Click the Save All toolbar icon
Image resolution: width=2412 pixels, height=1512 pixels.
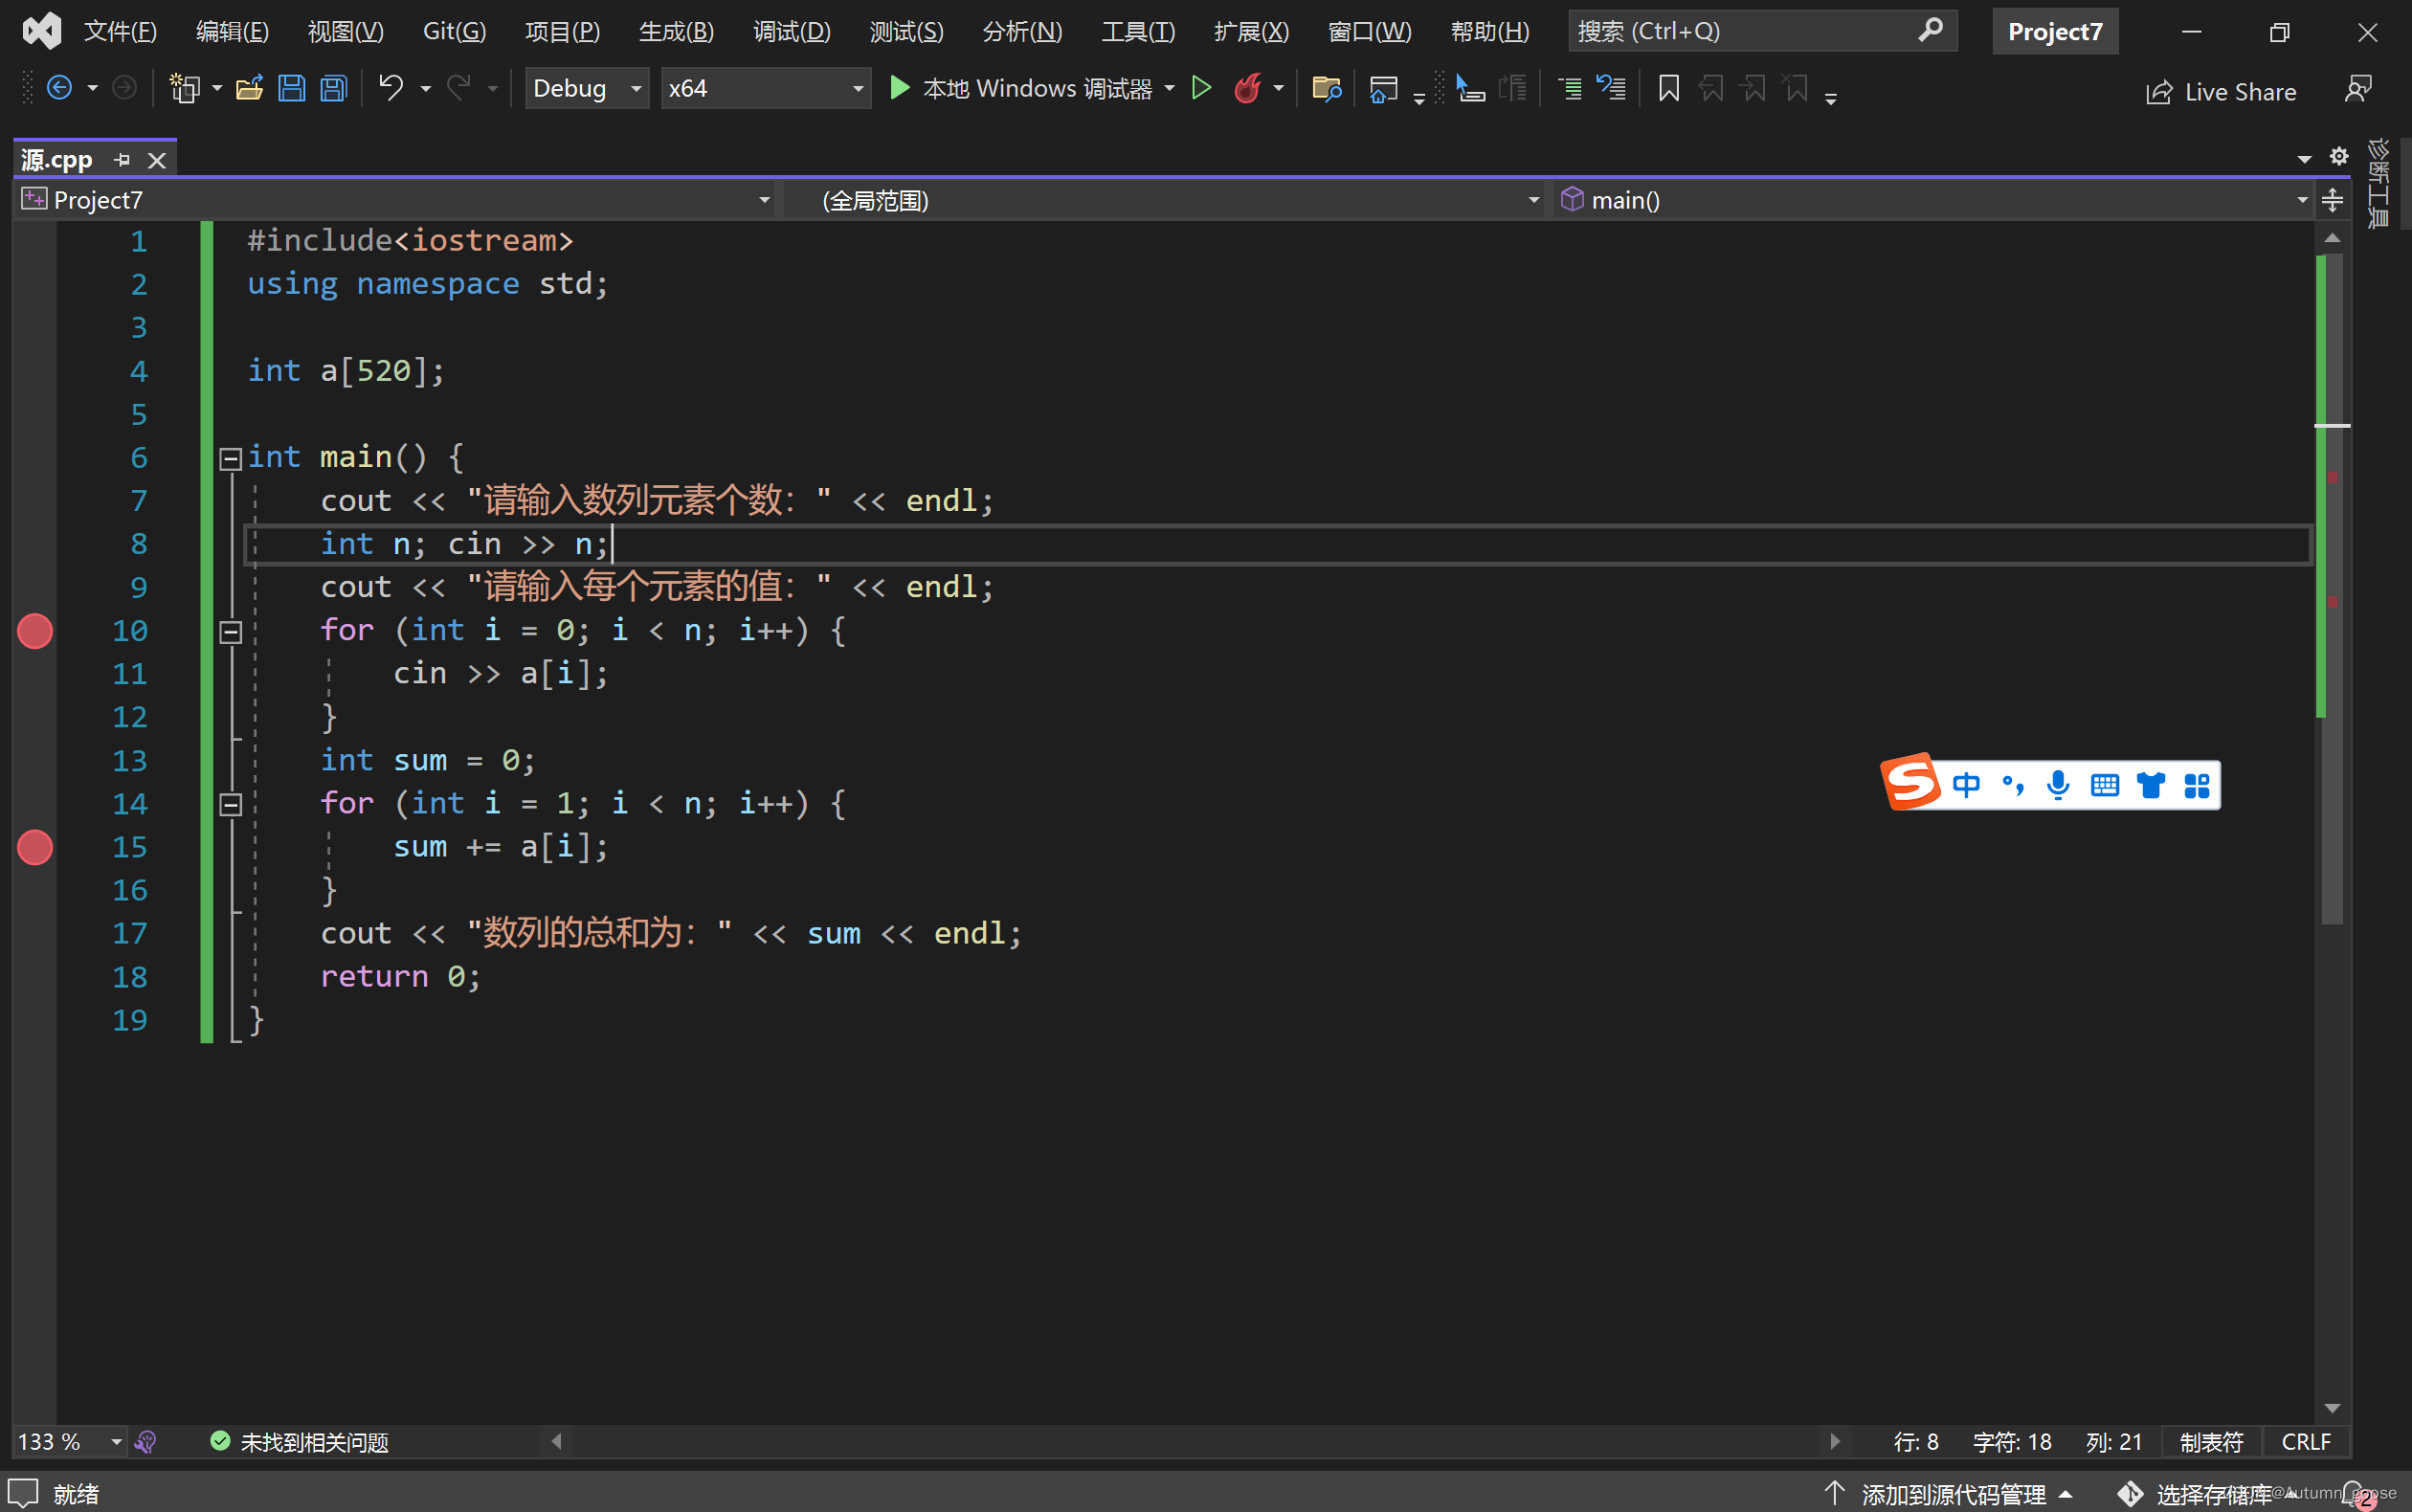pyautogui.click(x=333, y=89)
